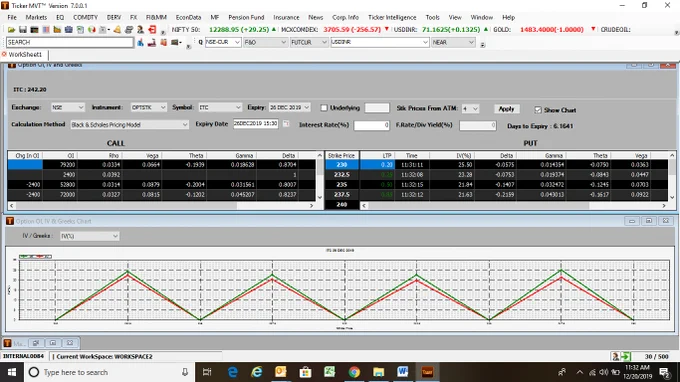Open the Ticker Intelligence menu
This screenshot has width=680, height=382.
pyautogui.click(x=392, y=17)
